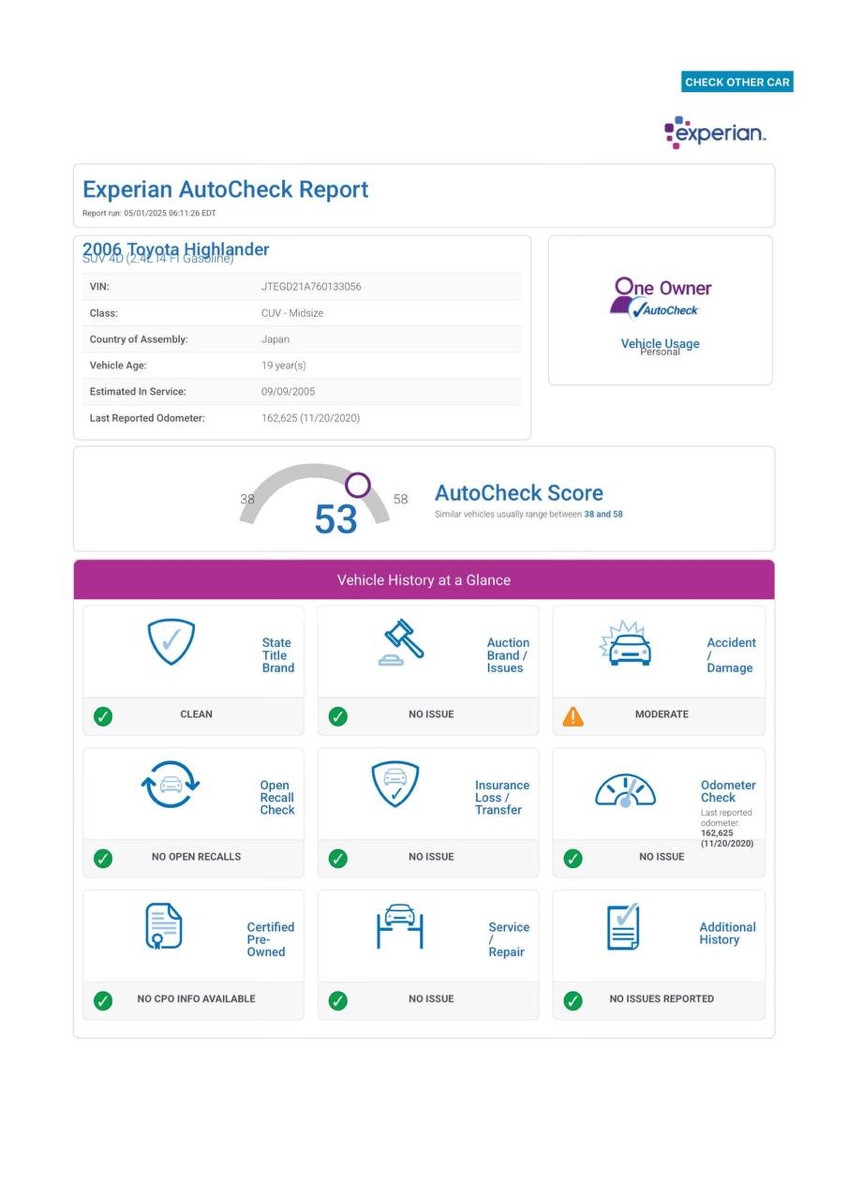Click the Additional History document icon

pos(624,926)
